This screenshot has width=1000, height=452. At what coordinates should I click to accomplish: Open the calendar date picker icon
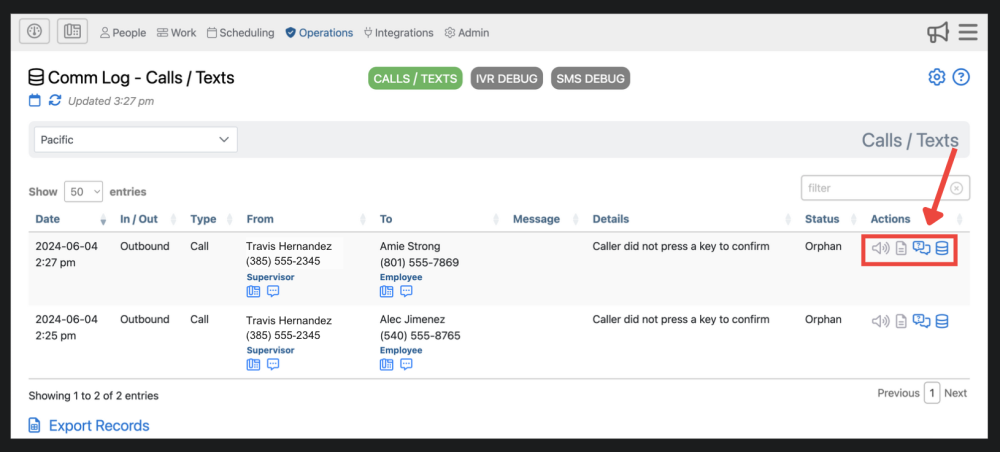[x=35, y=100]
